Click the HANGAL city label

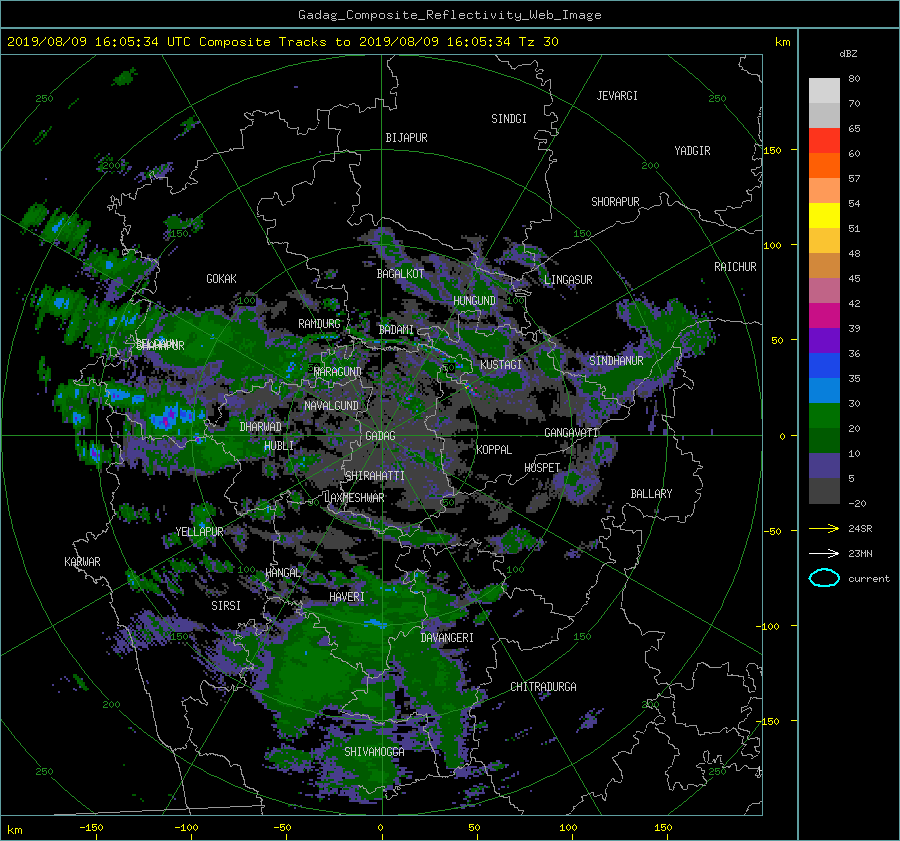coord(283,573)
